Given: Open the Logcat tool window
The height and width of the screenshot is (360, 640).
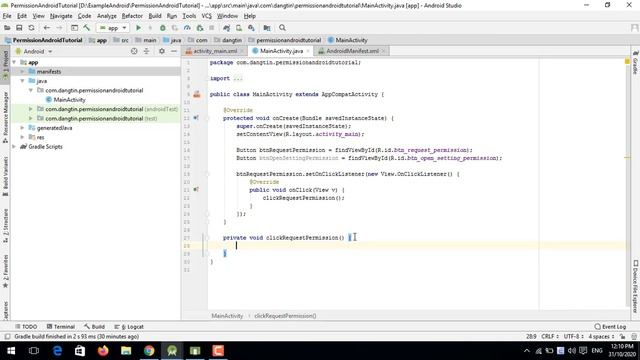Looking at the screenshot, I should coord(129,327).
